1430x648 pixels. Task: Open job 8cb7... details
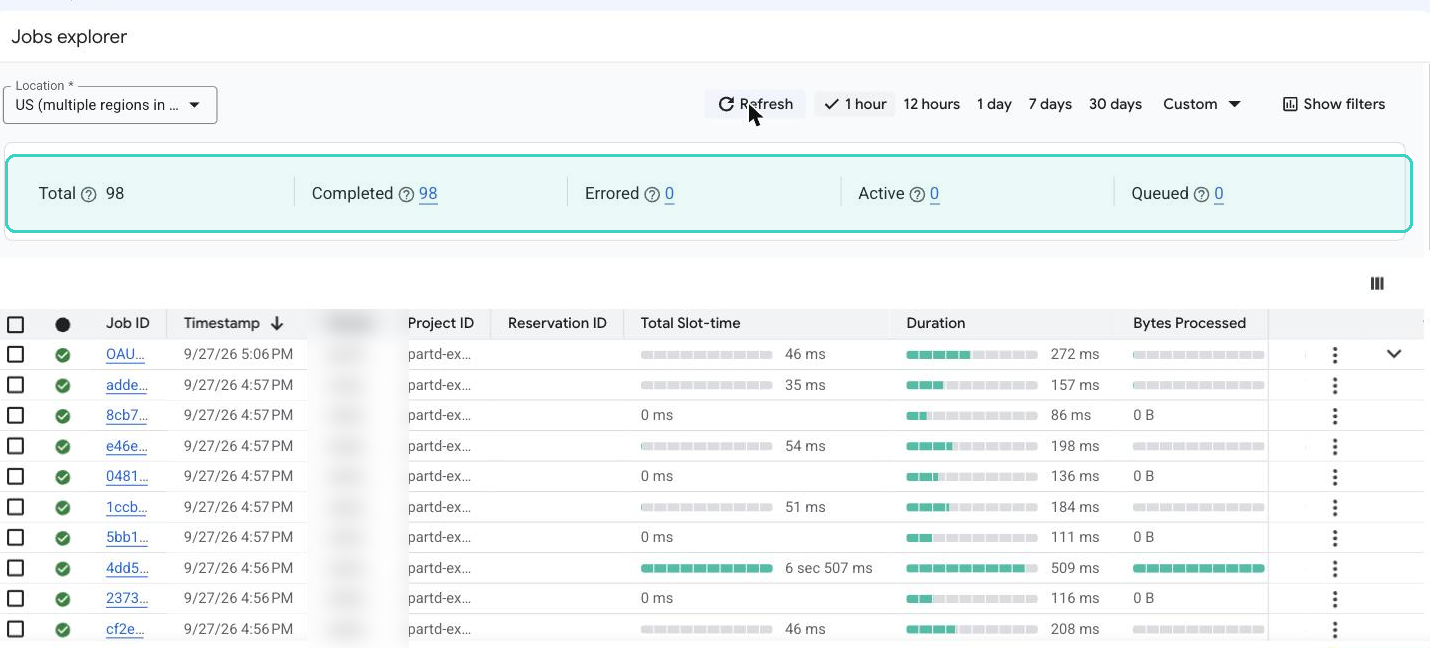(126, 415)
